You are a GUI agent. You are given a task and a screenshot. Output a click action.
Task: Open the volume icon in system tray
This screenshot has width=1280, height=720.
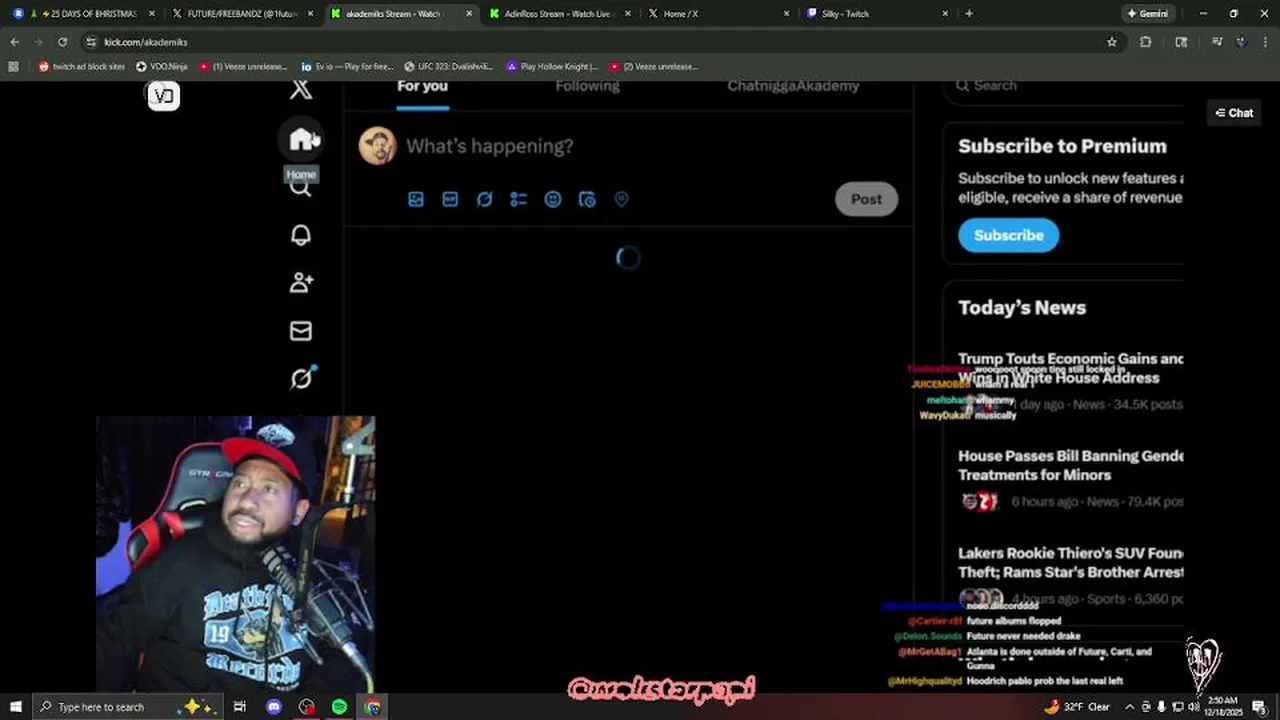tap(1194, 707)
